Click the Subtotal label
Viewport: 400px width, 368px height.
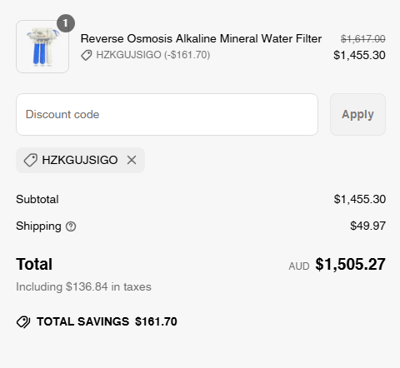click(37, 199)
